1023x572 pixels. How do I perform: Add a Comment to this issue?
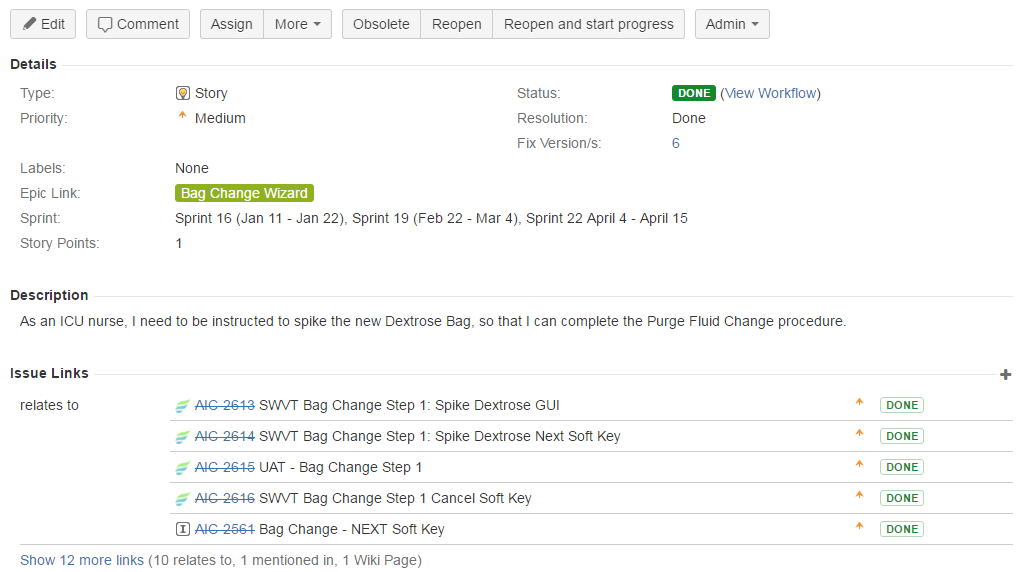[138, 24]
